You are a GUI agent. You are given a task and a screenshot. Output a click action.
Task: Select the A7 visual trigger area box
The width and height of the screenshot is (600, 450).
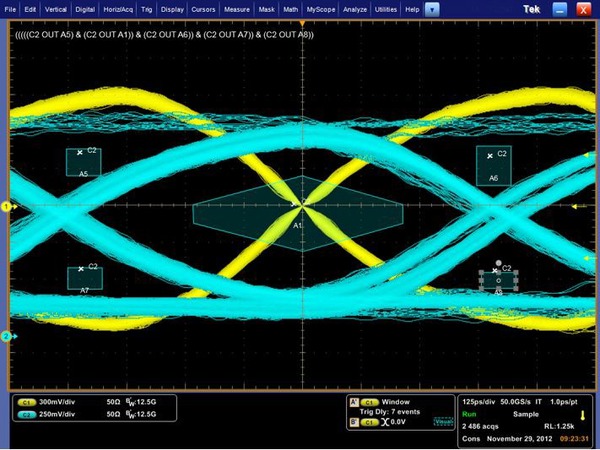pyautogui.click(x=84, y=277)
